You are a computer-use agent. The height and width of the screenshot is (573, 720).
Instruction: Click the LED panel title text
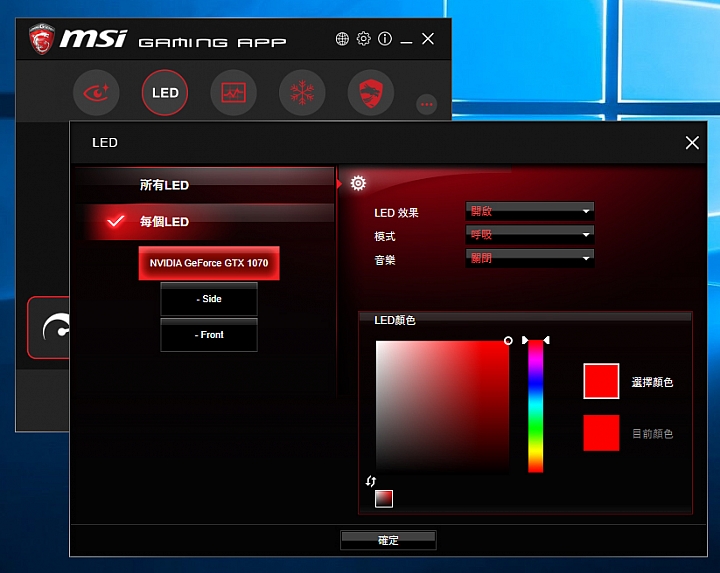105,143
